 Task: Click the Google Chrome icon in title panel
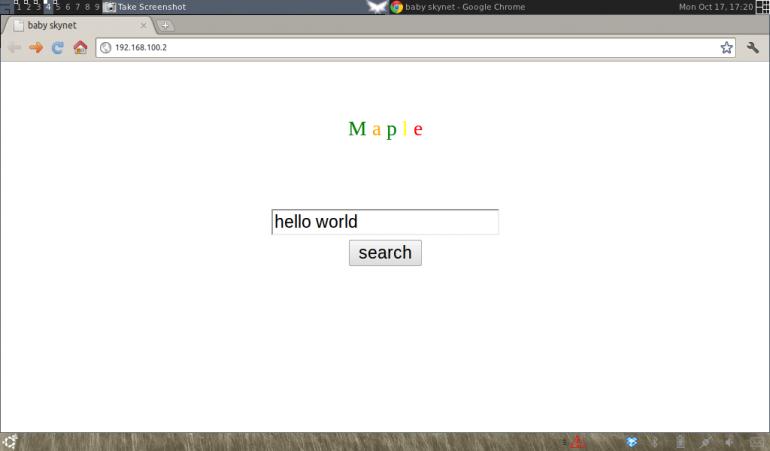click(396, 7)
